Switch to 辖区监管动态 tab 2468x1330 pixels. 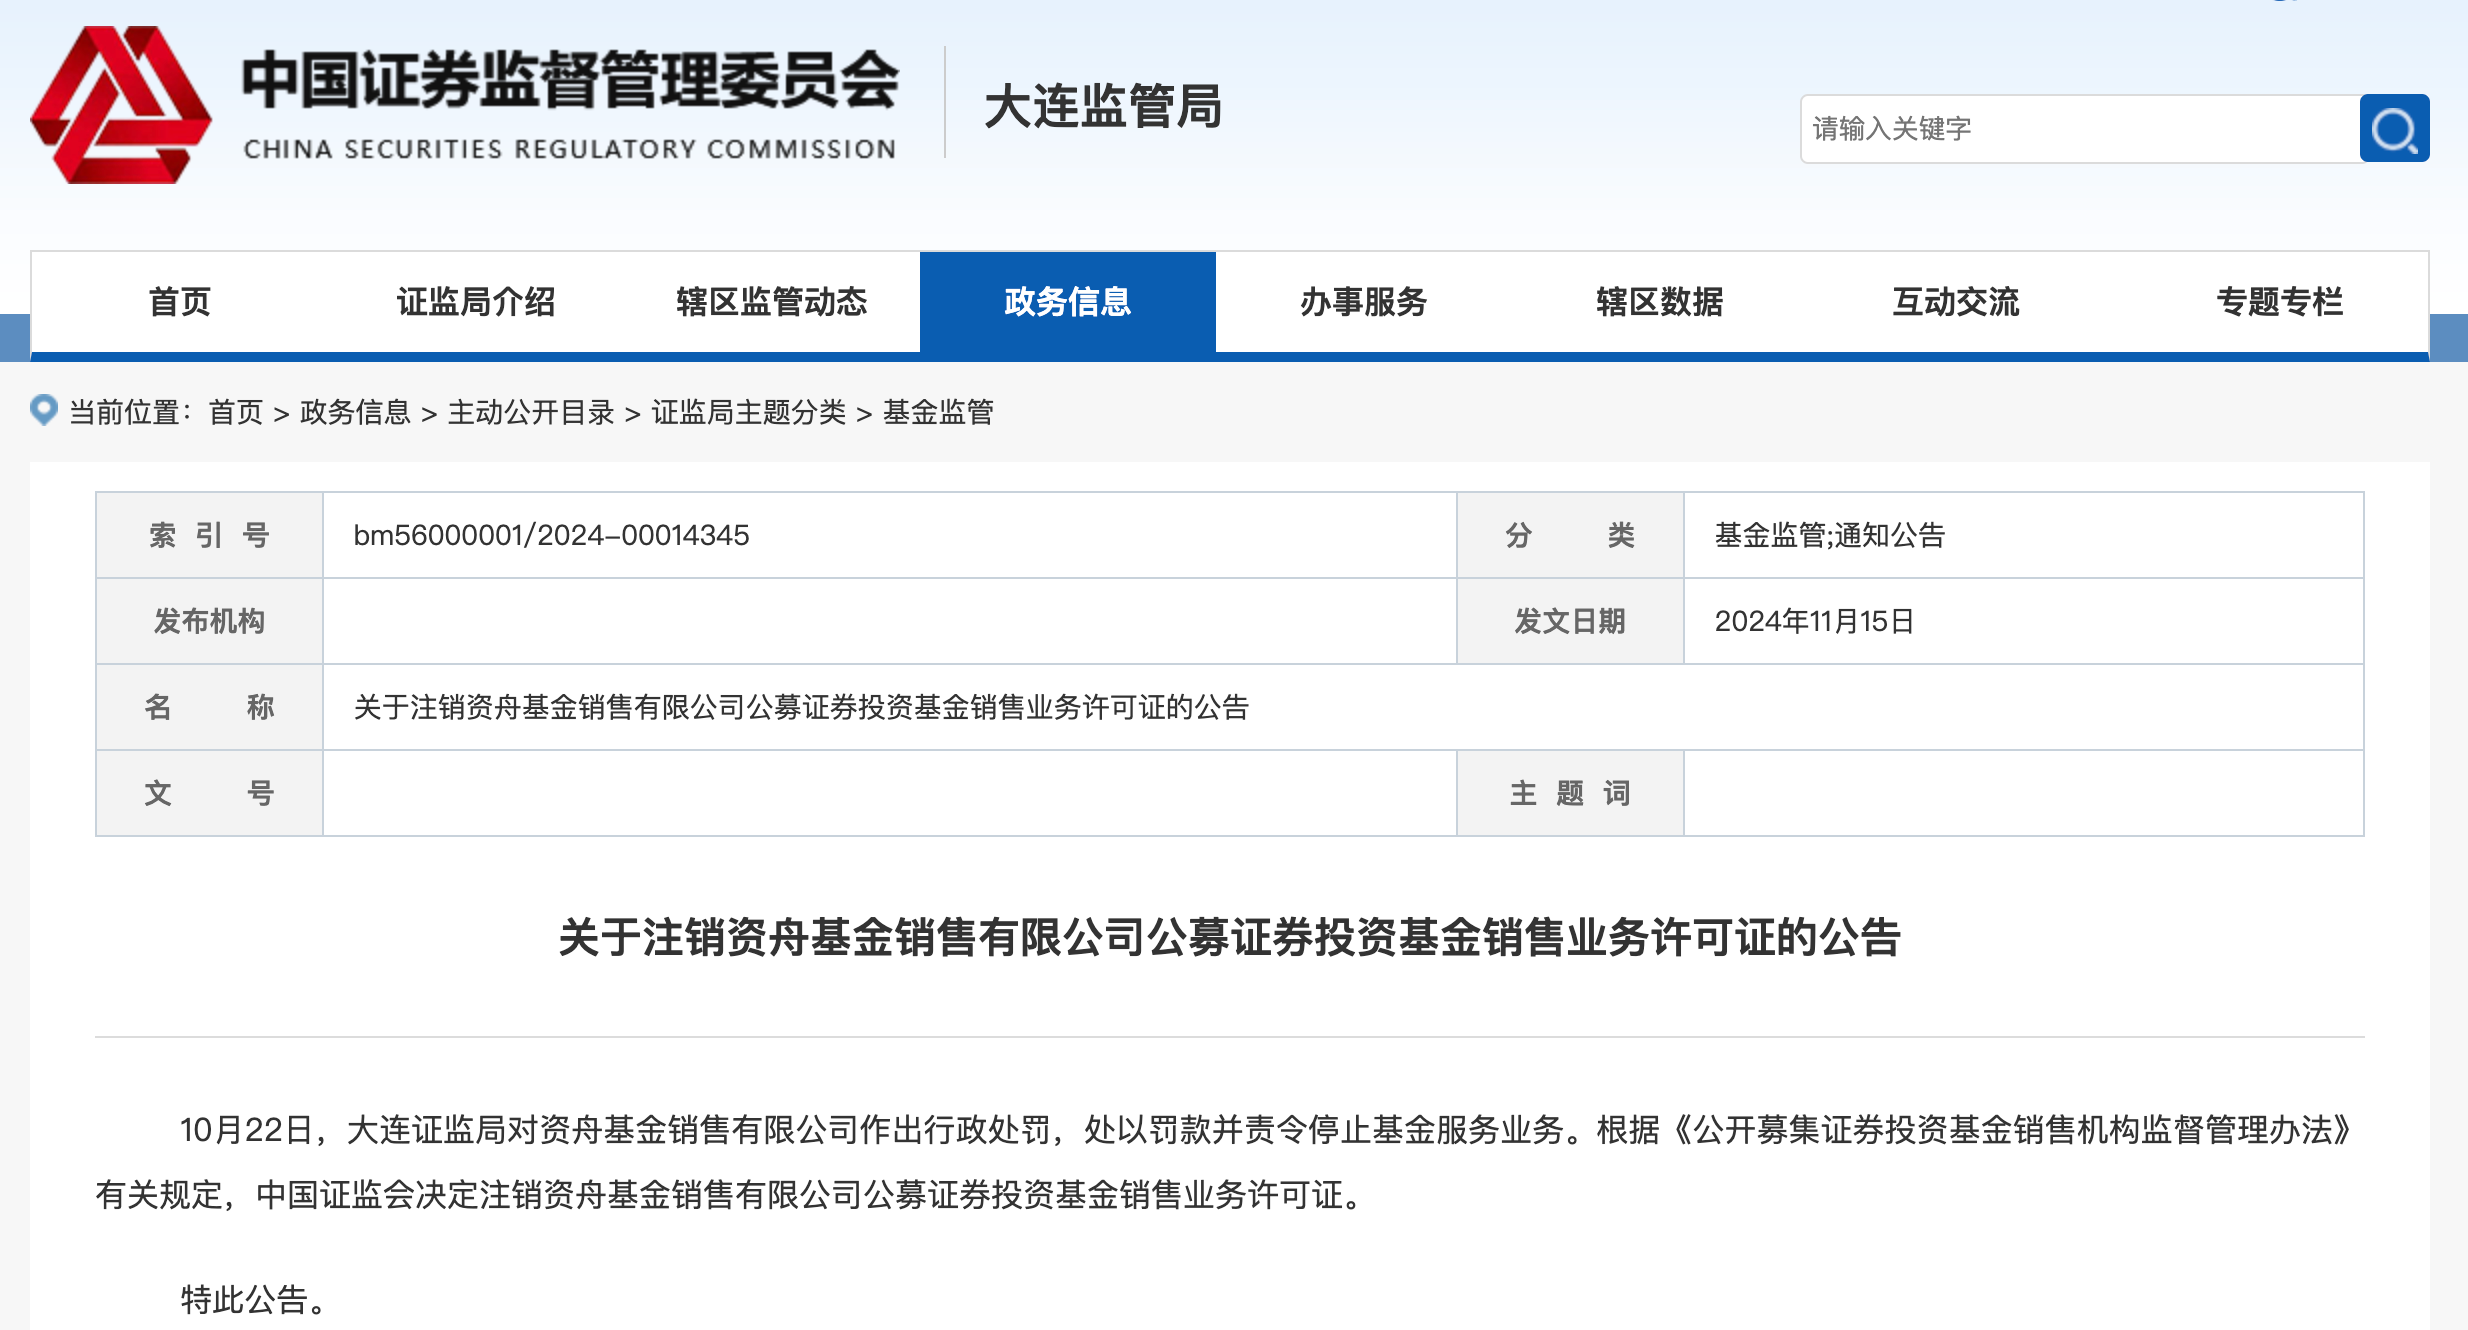pyautogui.click(x=771, y=302)
